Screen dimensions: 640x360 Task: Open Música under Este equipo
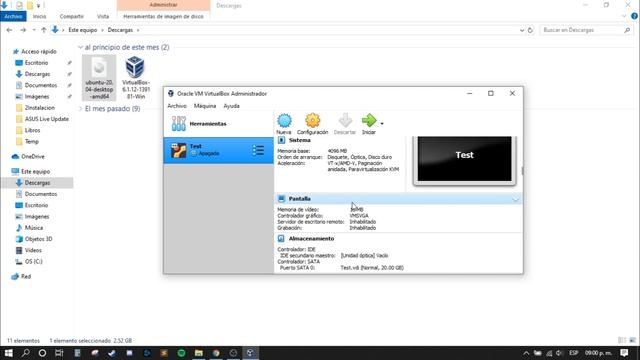pos(33,228)
